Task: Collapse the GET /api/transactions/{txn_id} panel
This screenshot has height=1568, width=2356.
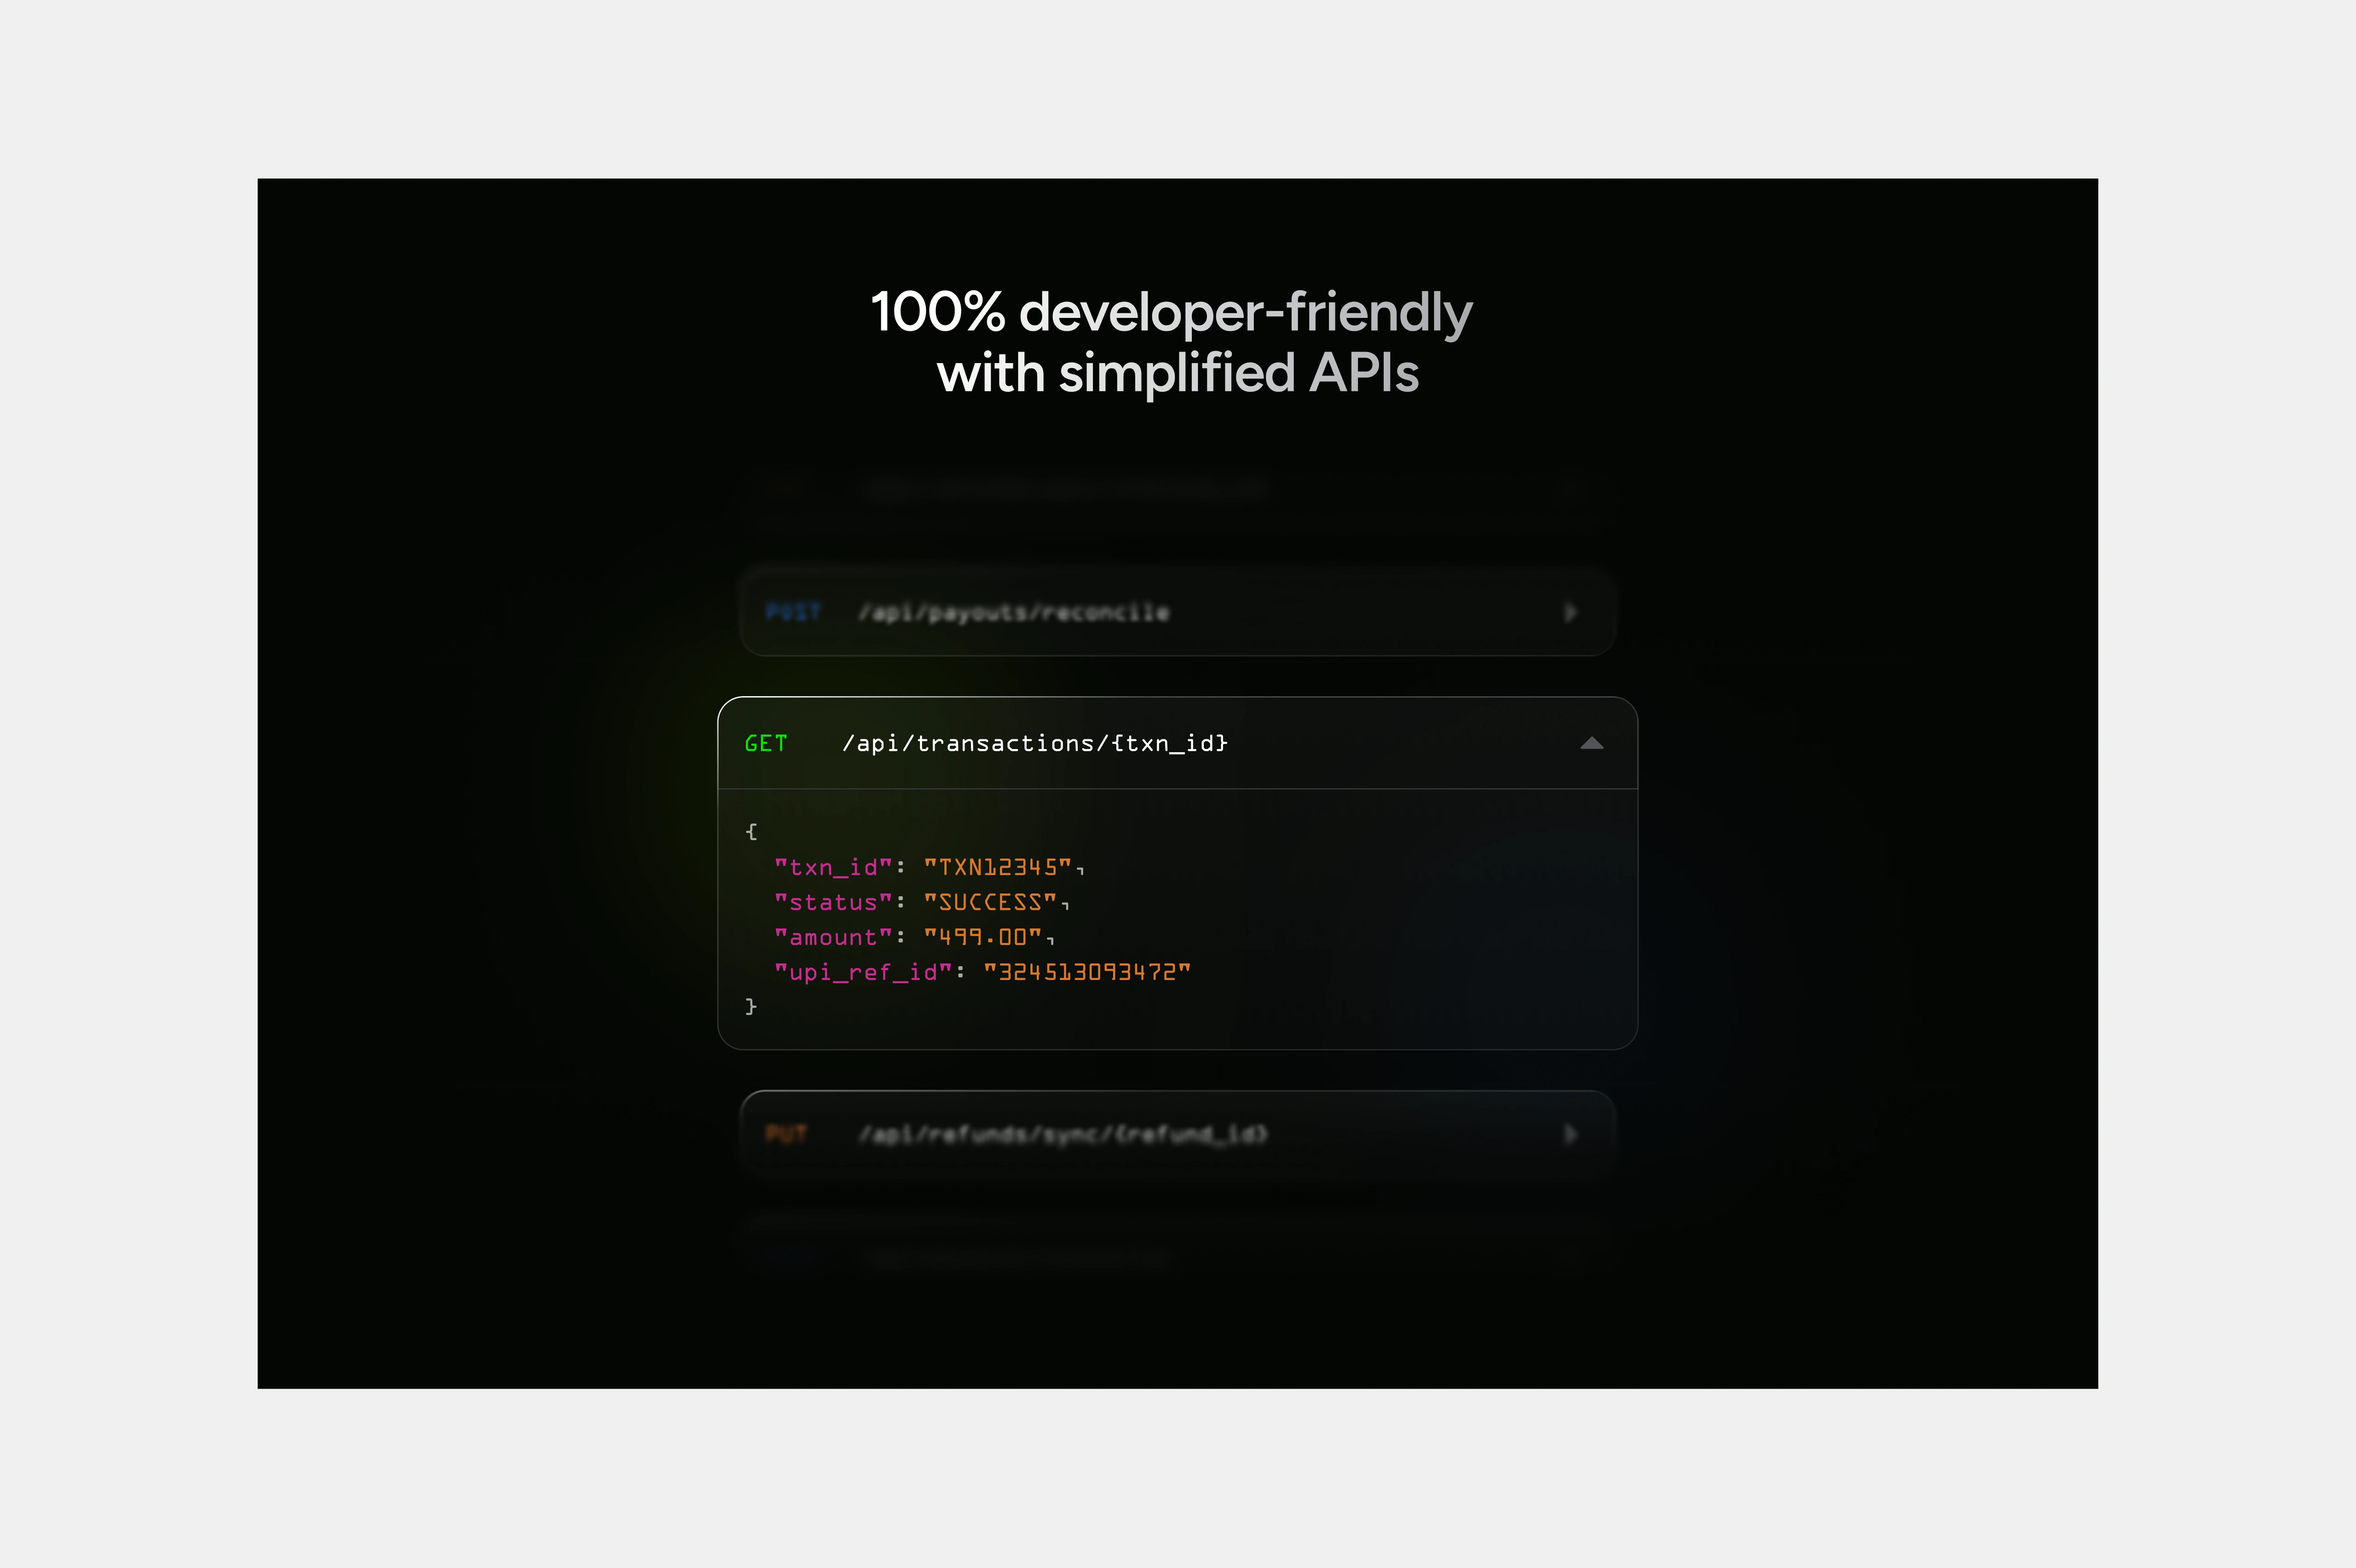Action: point(1592,742)
